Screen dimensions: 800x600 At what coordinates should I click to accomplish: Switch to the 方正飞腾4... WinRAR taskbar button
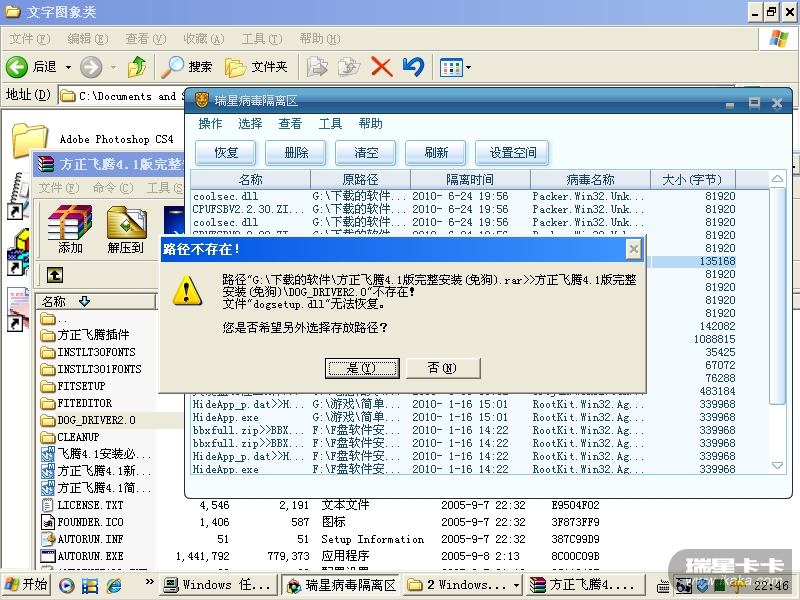[x=584, y=585]
